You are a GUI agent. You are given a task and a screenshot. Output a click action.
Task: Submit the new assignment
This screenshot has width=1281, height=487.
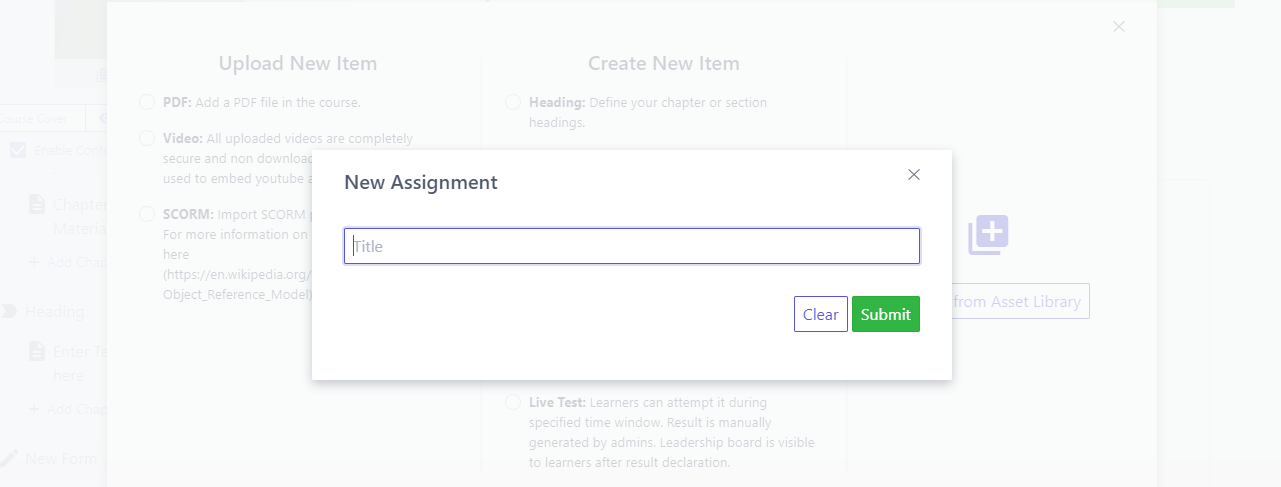(885, 314)
